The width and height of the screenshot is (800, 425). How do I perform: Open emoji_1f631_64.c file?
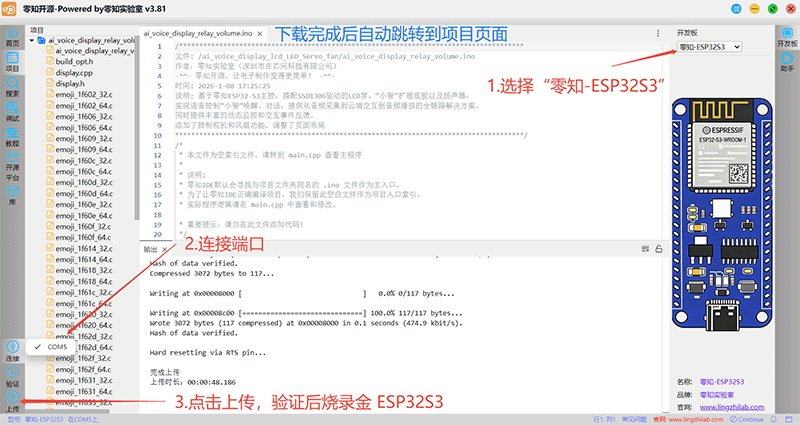coord(84,391)
